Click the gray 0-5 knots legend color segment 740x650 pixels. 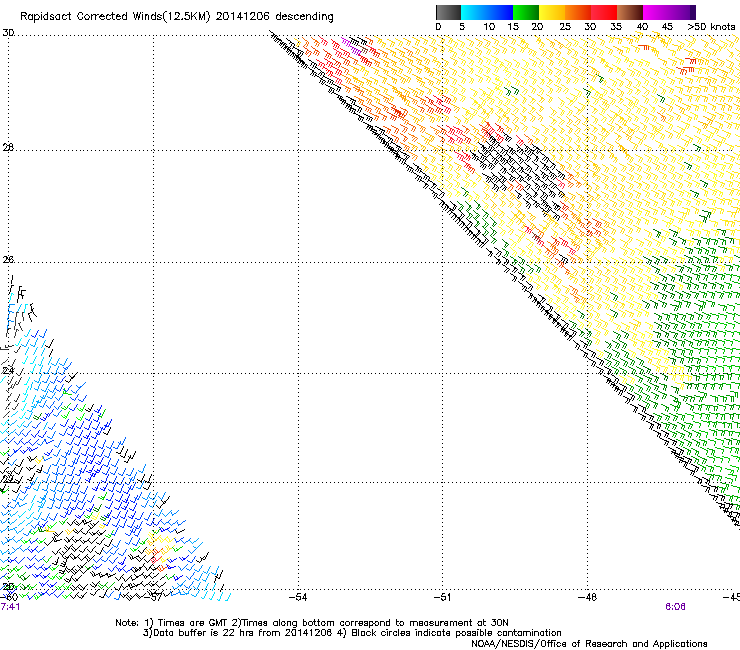point(448,12)
